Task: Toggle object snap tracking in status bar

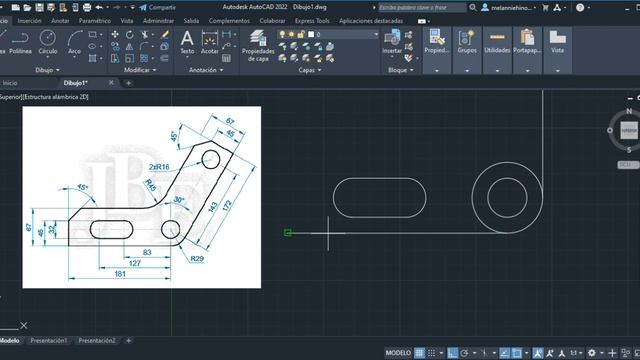Action: (504, 353)
